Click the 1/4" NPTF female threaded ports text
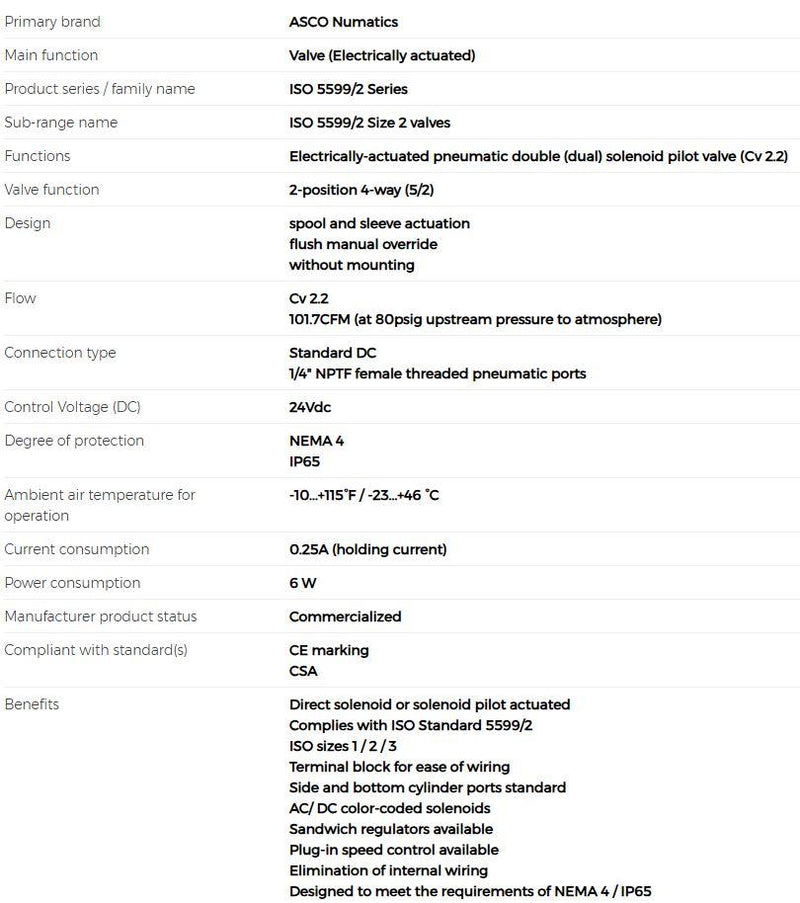Viewport: 800px width, 903px height. pyautogui.click(x=437, y=373)
